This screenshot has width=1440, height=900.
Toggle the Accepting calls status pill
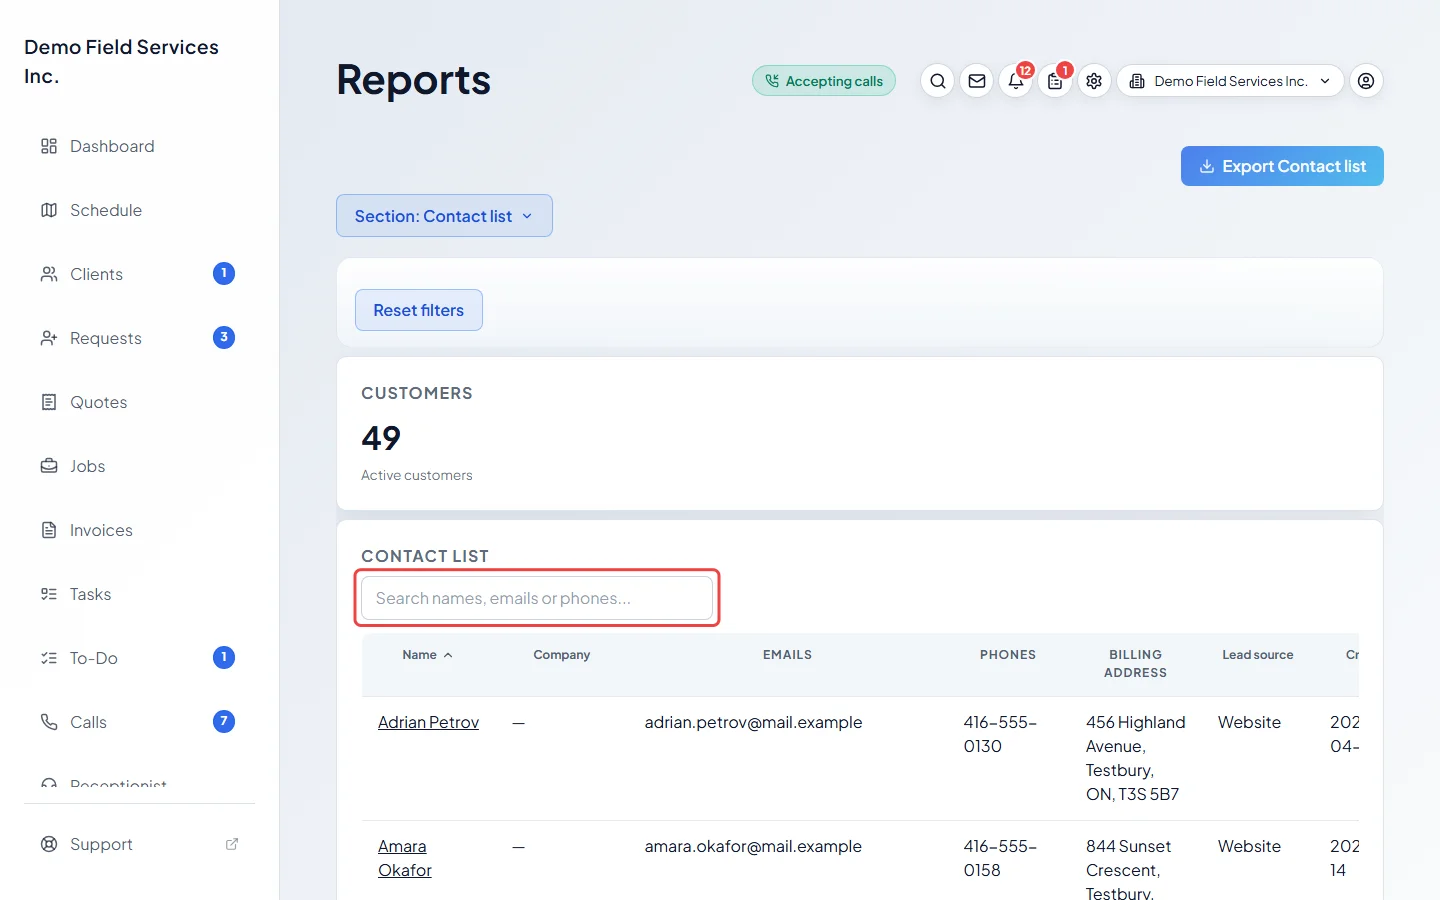824,81
